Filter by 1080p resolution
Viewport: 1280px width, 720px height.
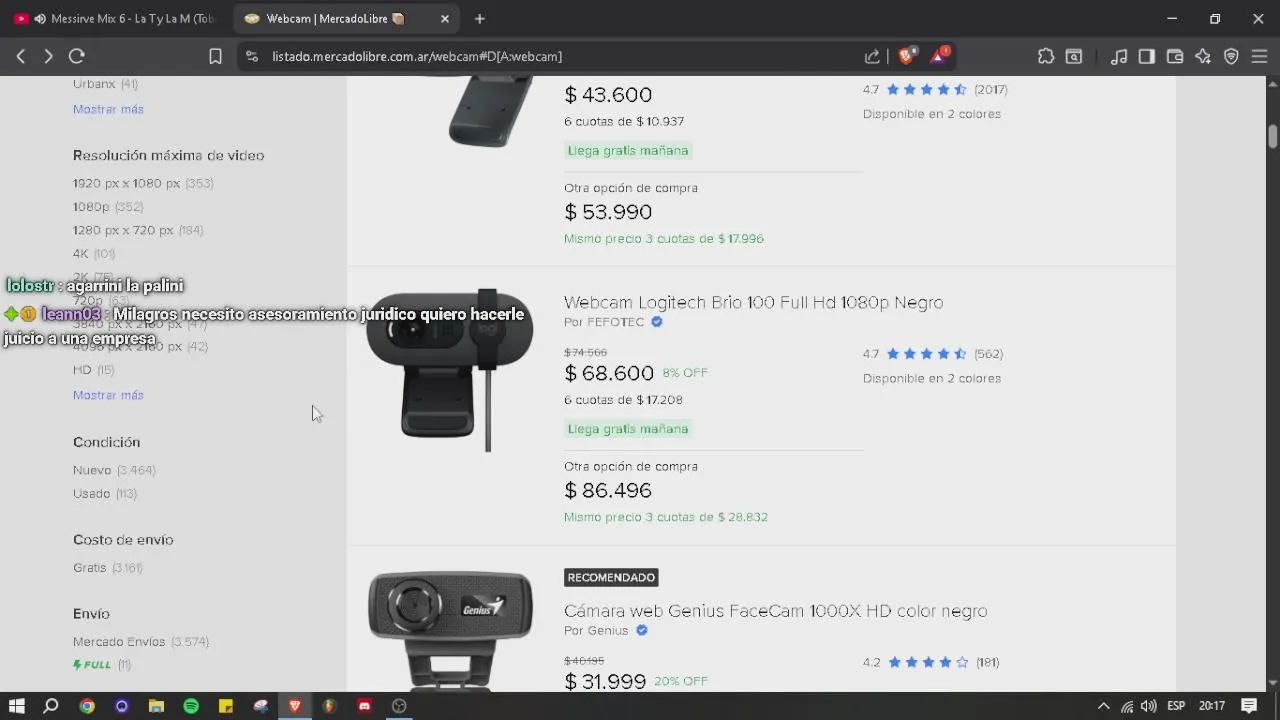108,206
